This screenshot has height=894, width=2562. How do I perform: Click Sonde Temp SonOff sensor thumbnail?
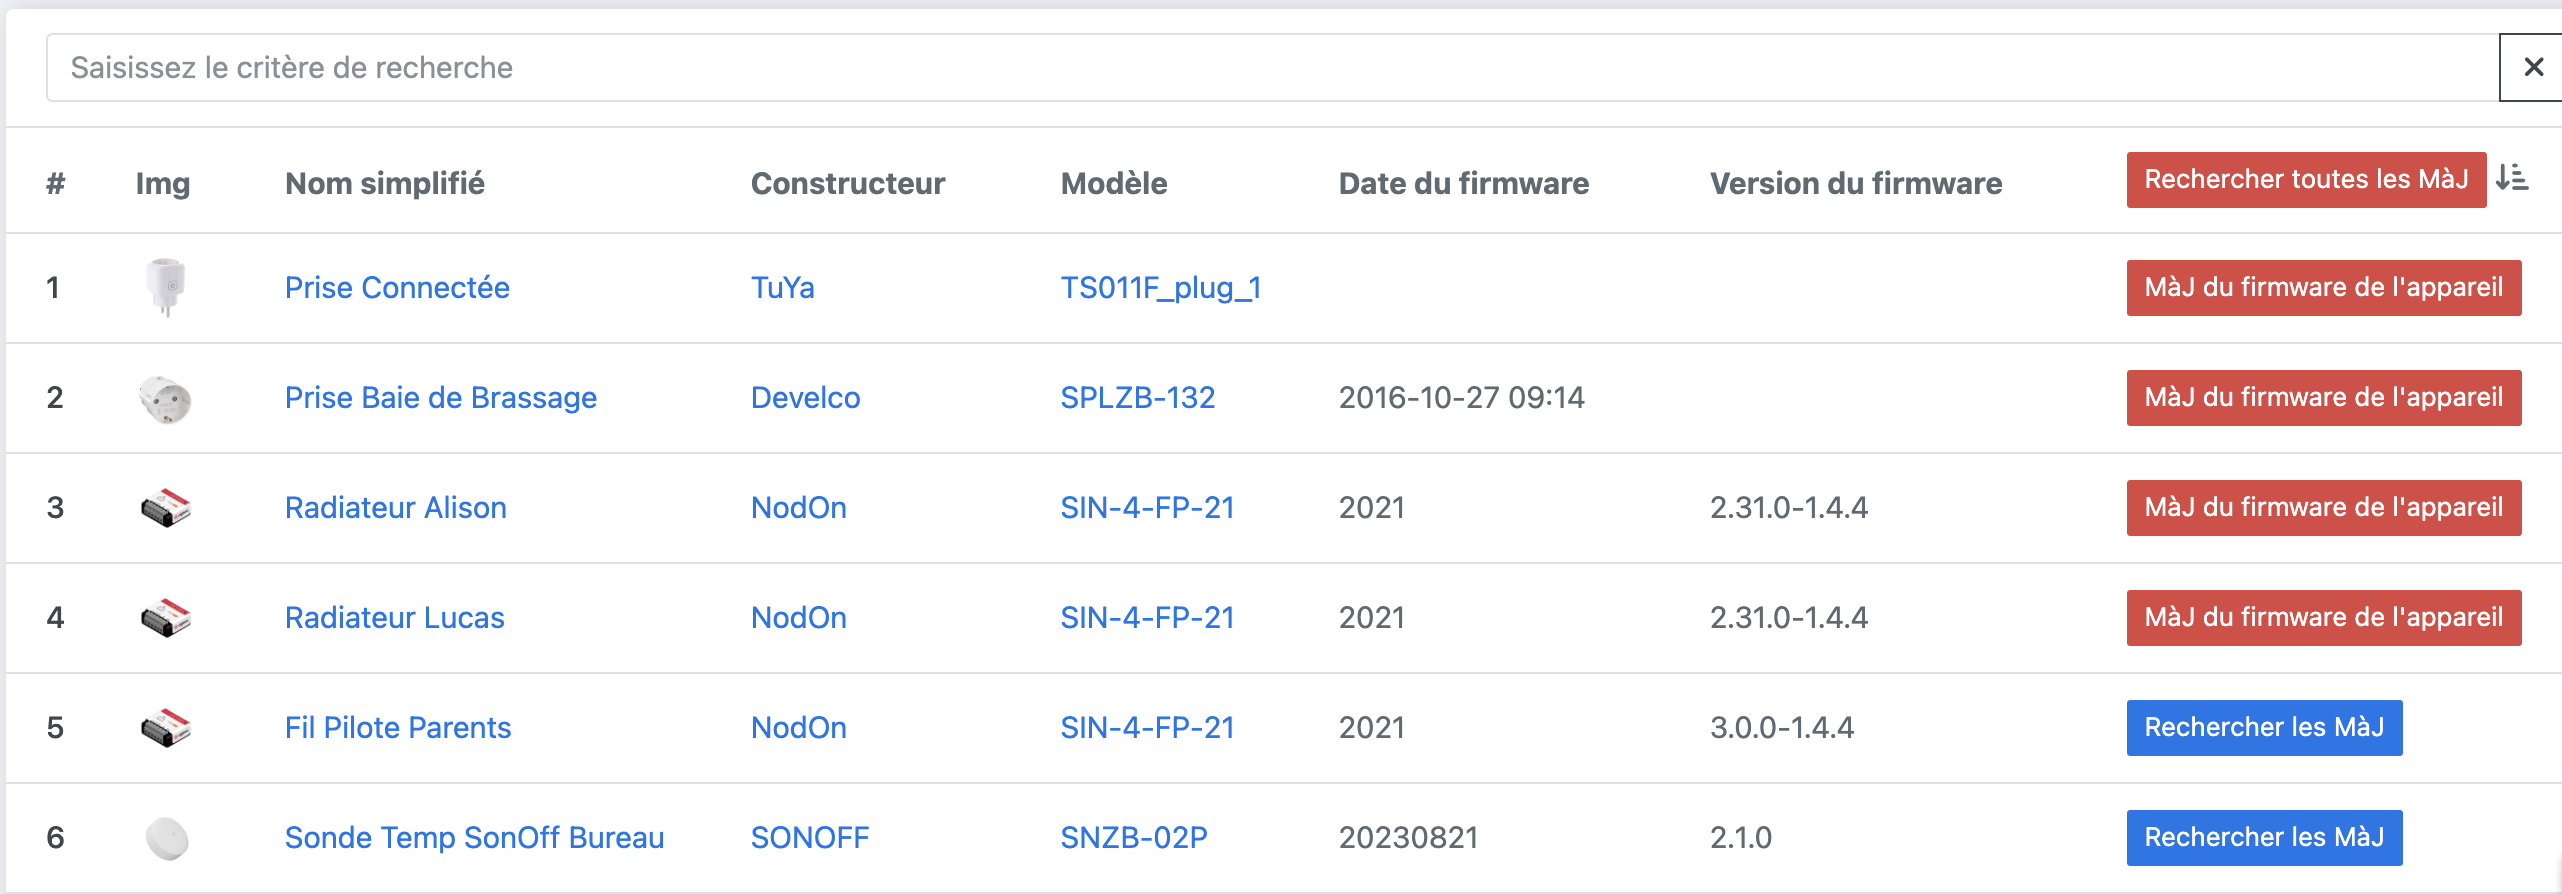pyautogui.click(x=166, y=838)
